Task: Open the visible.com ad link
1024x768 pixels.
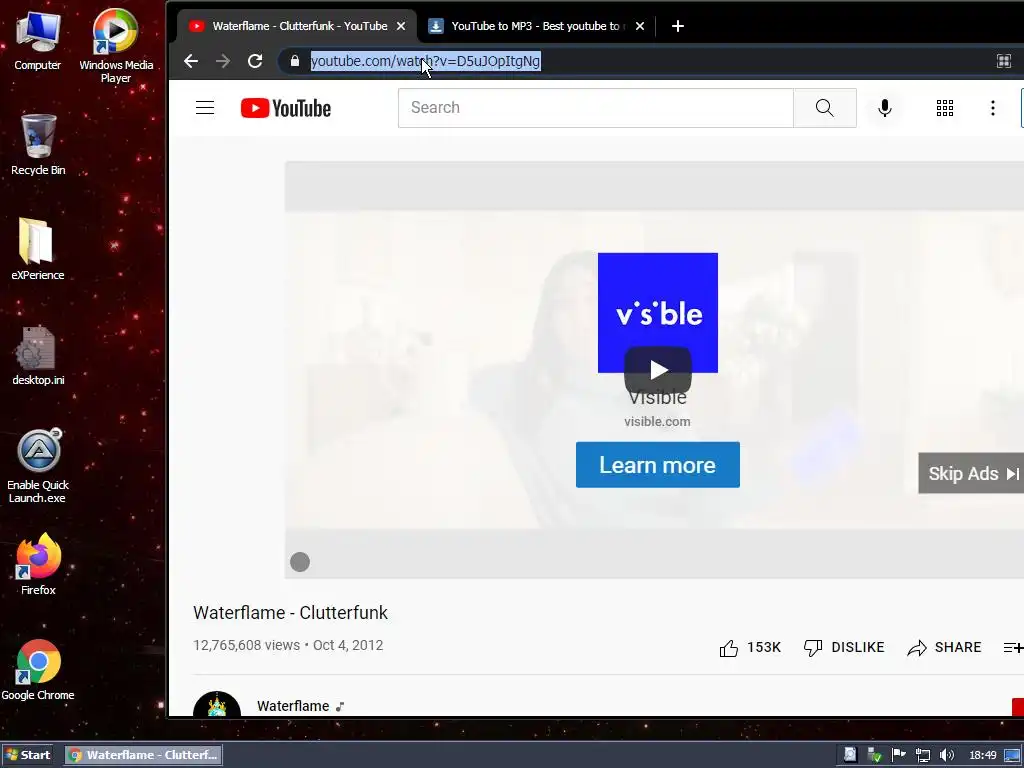Action: point(657,421)
